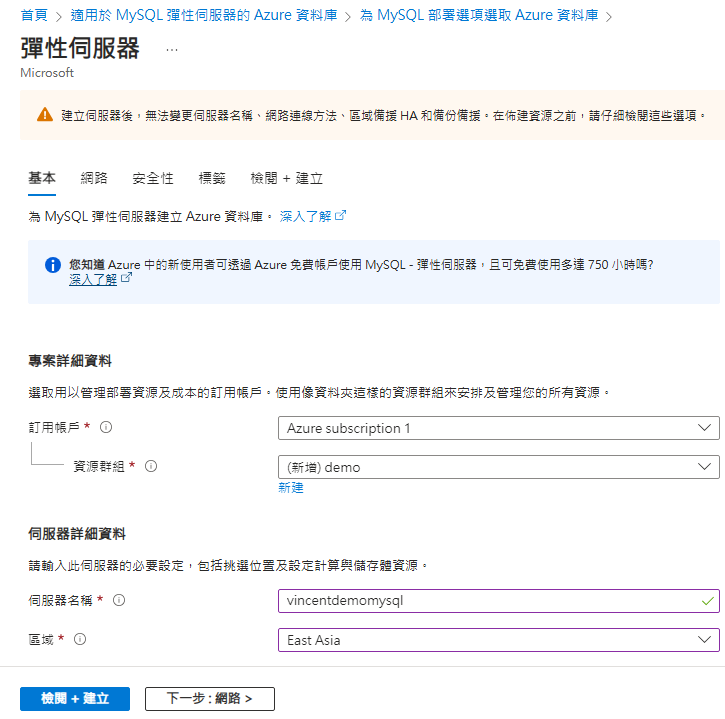The width and height of the screenshot is (725, 719).
Task: Expand the East Asia region dropdown
Action: (498, 639)
